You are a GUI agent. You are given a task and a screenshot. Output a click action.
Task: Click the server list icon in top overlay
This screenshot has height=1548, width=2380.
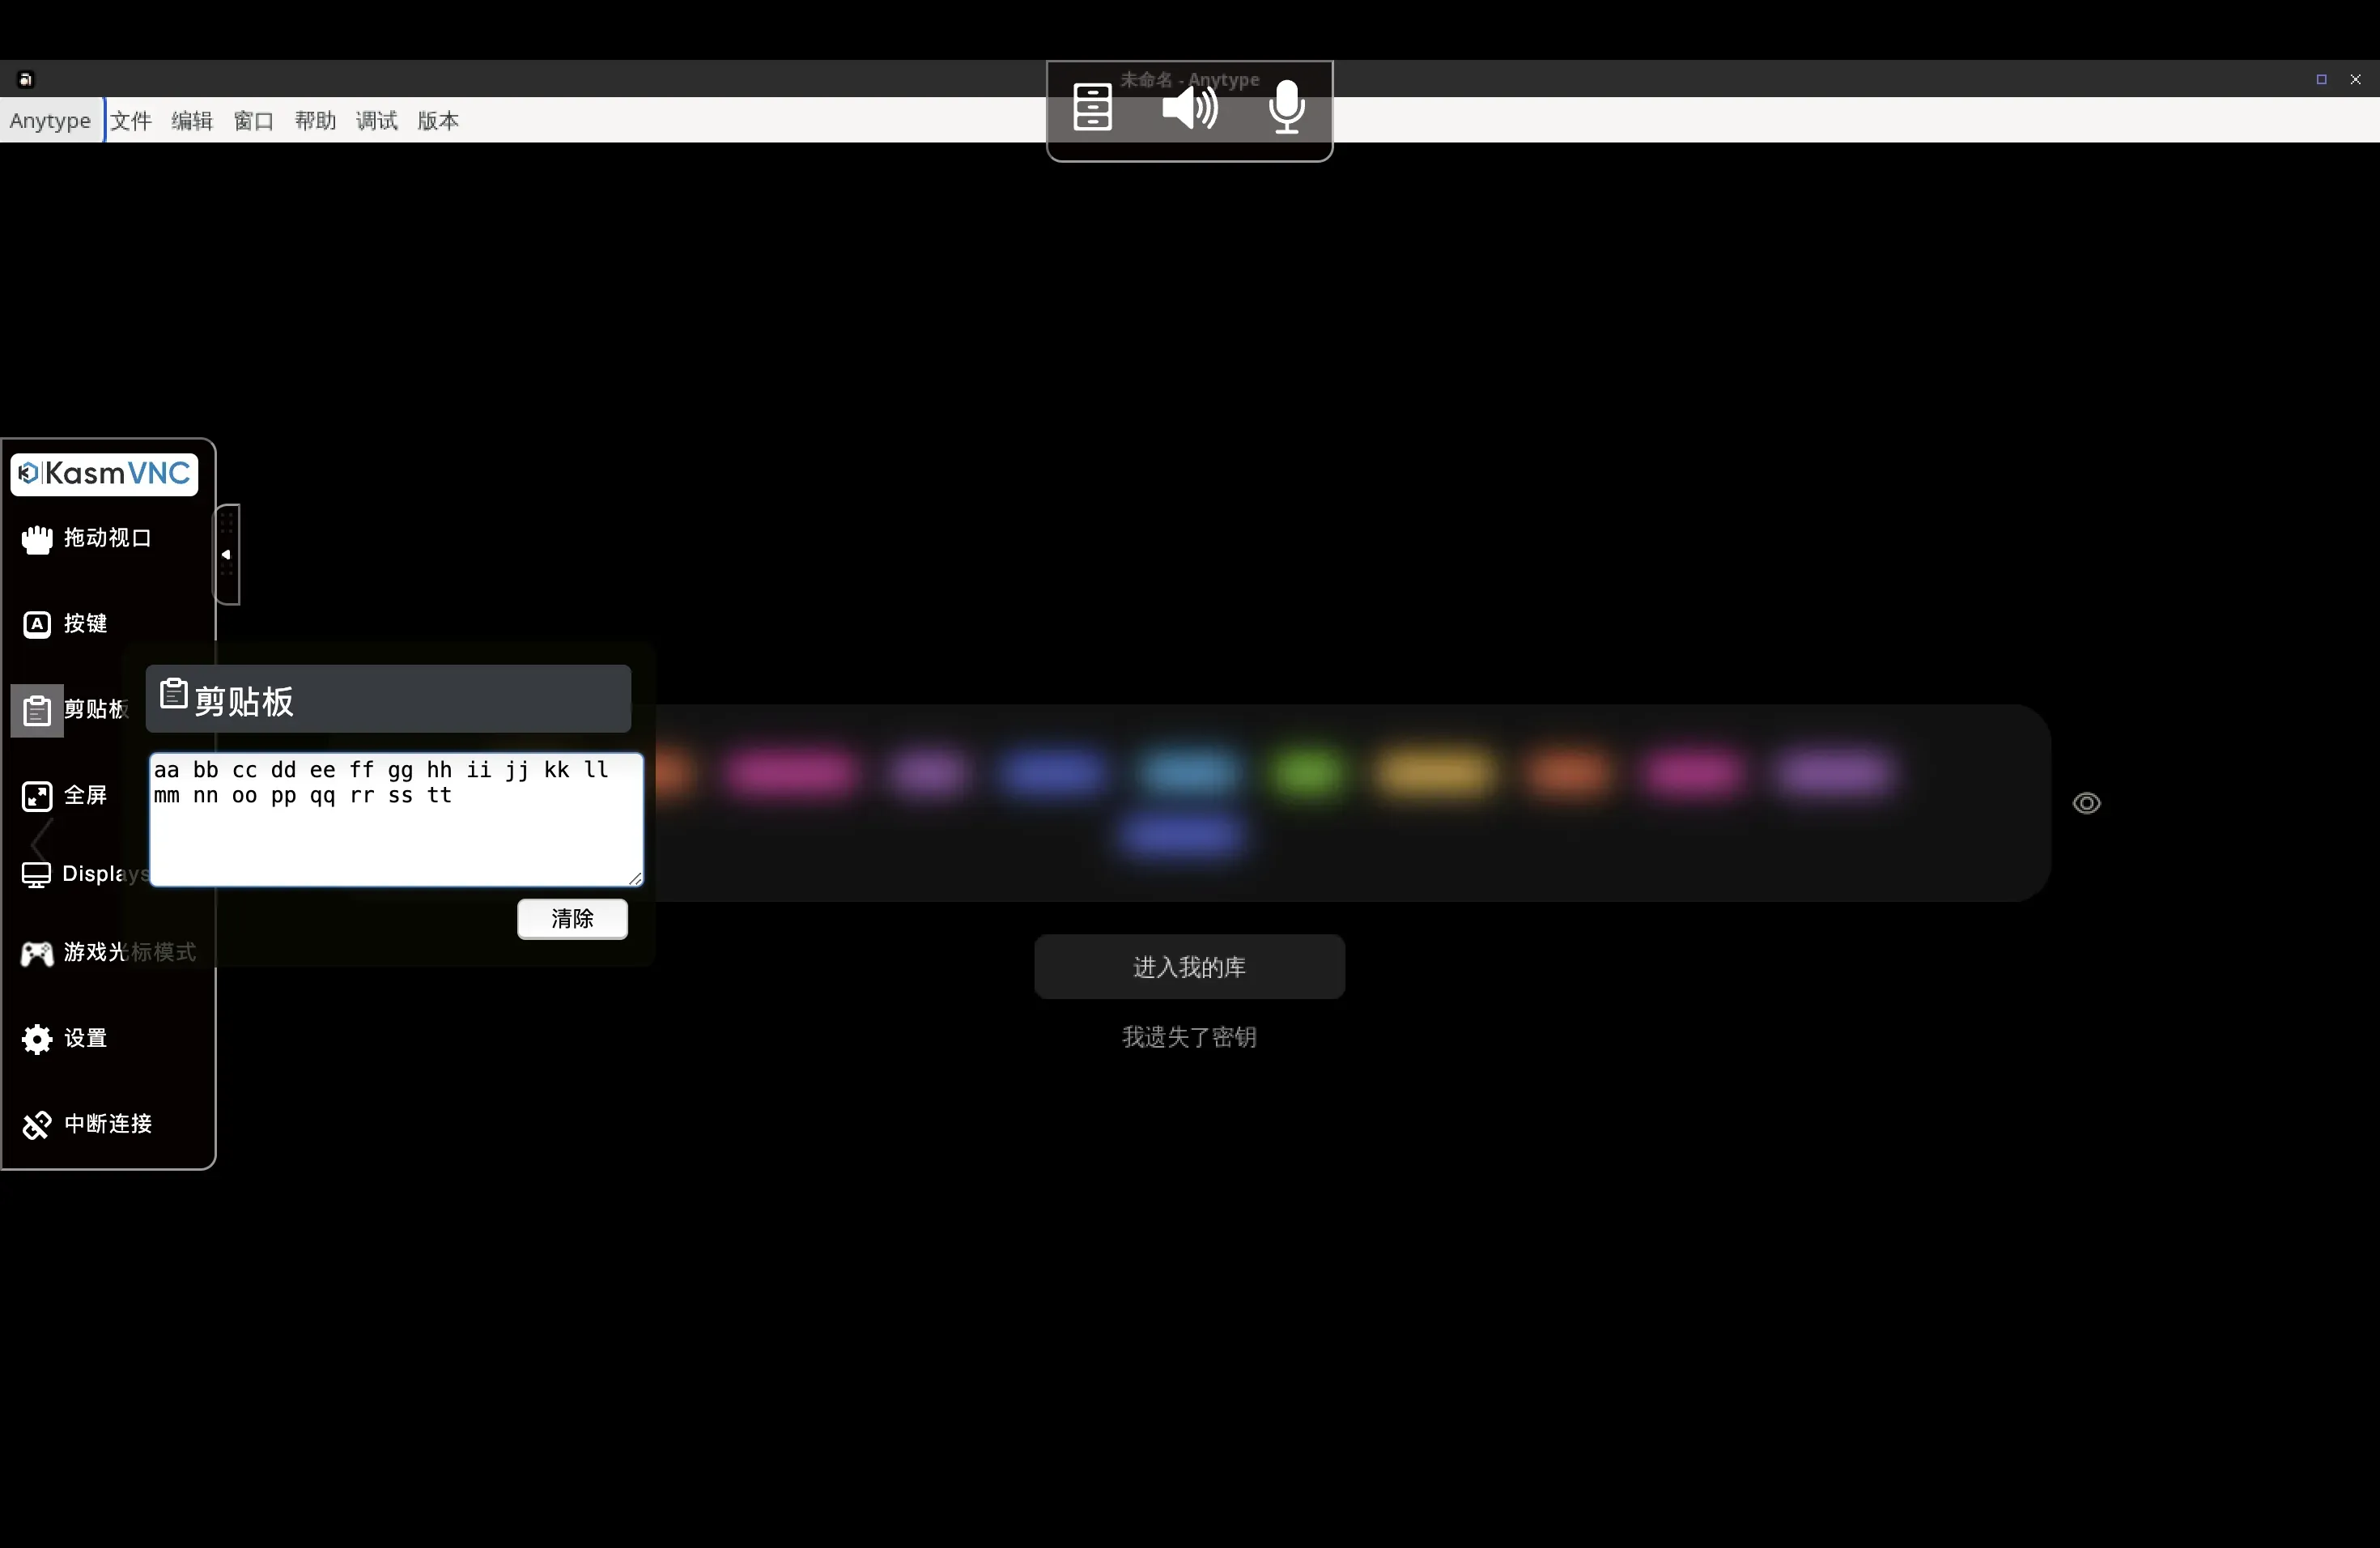pyautogui.click(x=1092, y=107)
